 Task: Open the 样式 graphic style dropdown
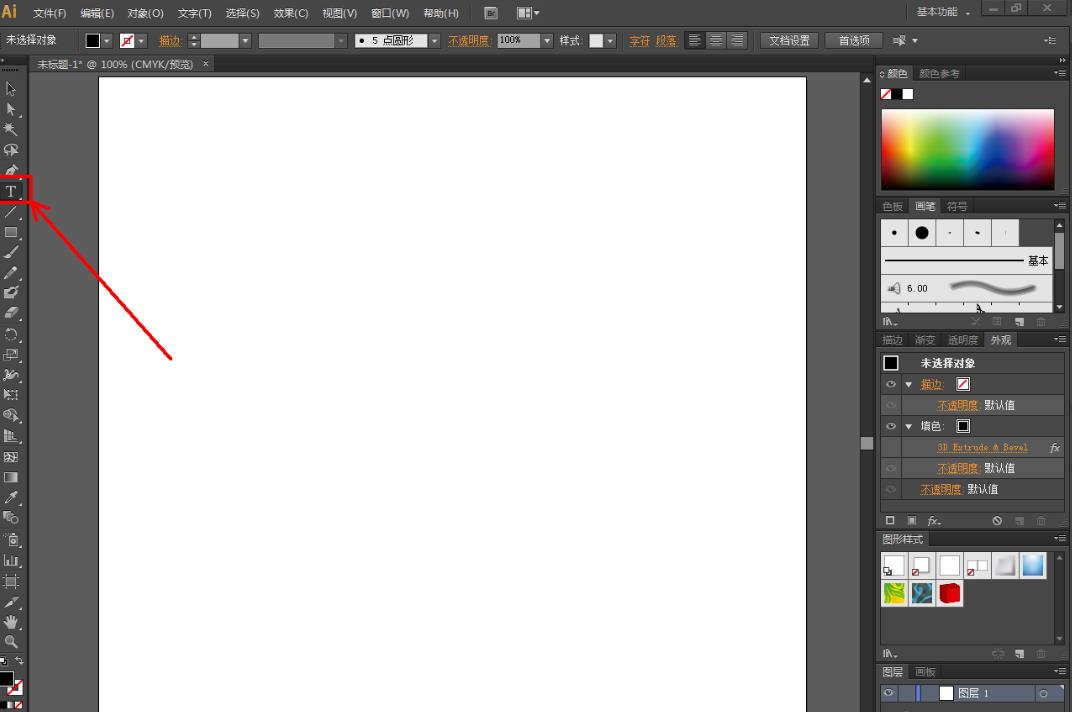(x=611, y=41)
